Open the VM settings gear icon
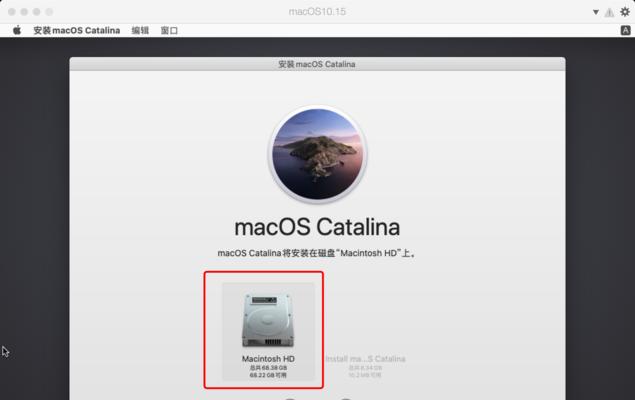Screen dimensions: 635x400 pyautogui.click(x=625, y=12)
